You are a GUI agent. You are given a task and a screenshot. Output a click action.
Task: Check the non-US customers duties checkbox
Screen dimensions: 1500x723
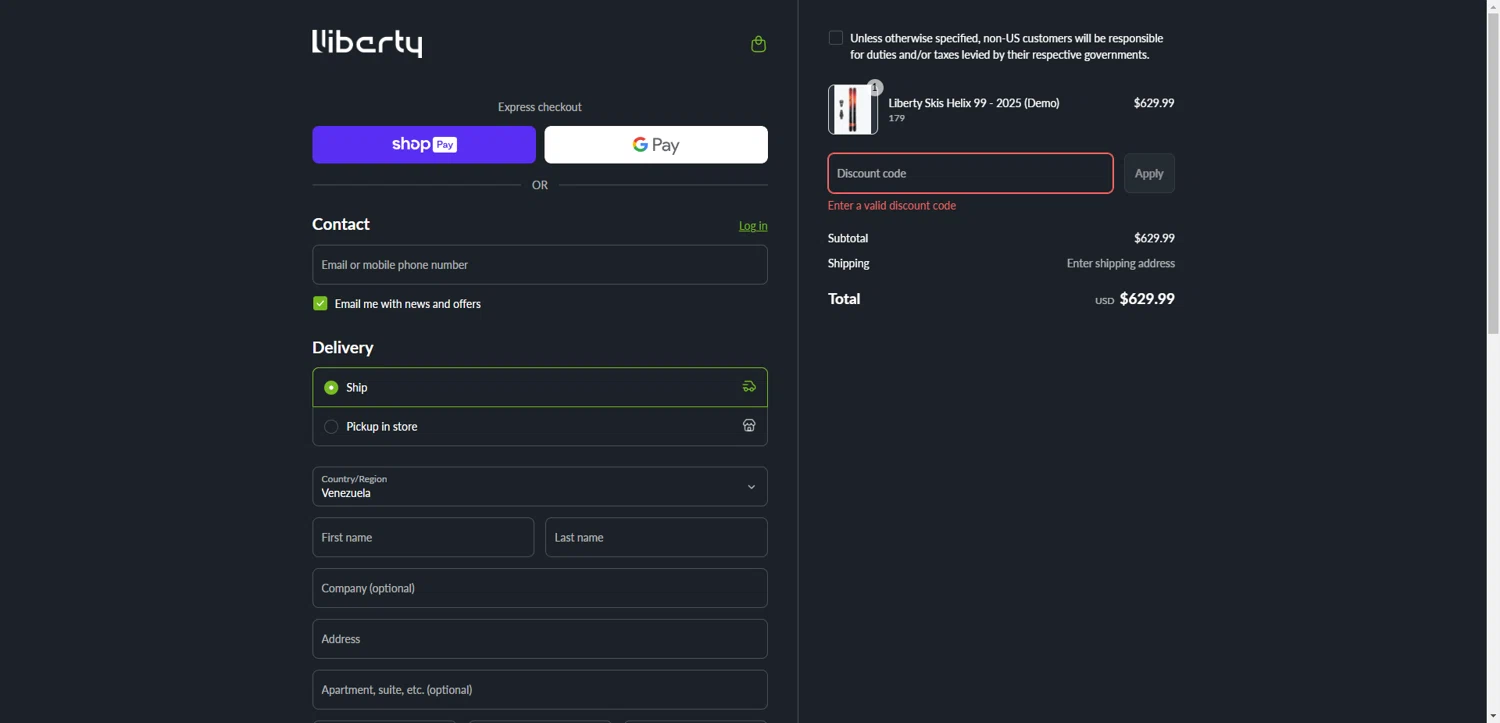pyautogui.click(x=836, y=38)
